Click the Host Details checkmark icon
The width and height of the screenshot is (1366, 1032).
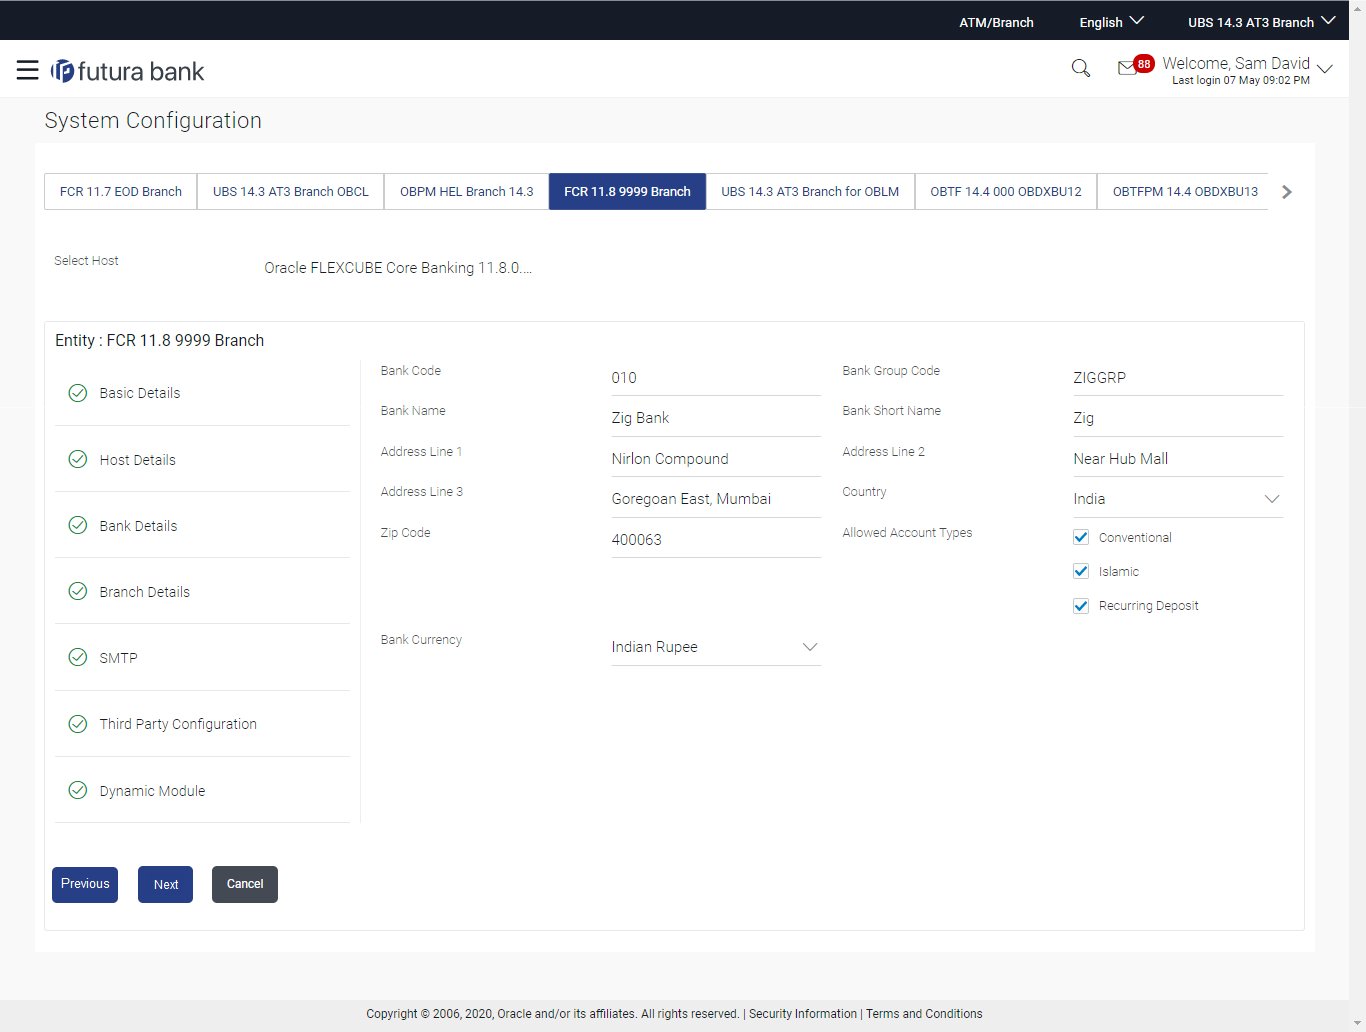click(78, 459)
